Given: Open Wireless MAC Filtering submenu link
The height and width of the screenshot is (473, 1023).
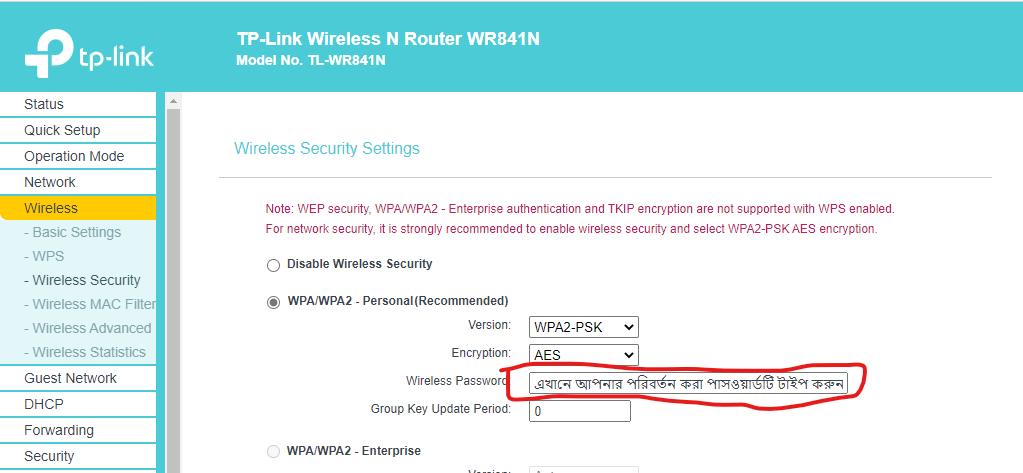Looking at the screenshot, I should click(x=94, y=304).
